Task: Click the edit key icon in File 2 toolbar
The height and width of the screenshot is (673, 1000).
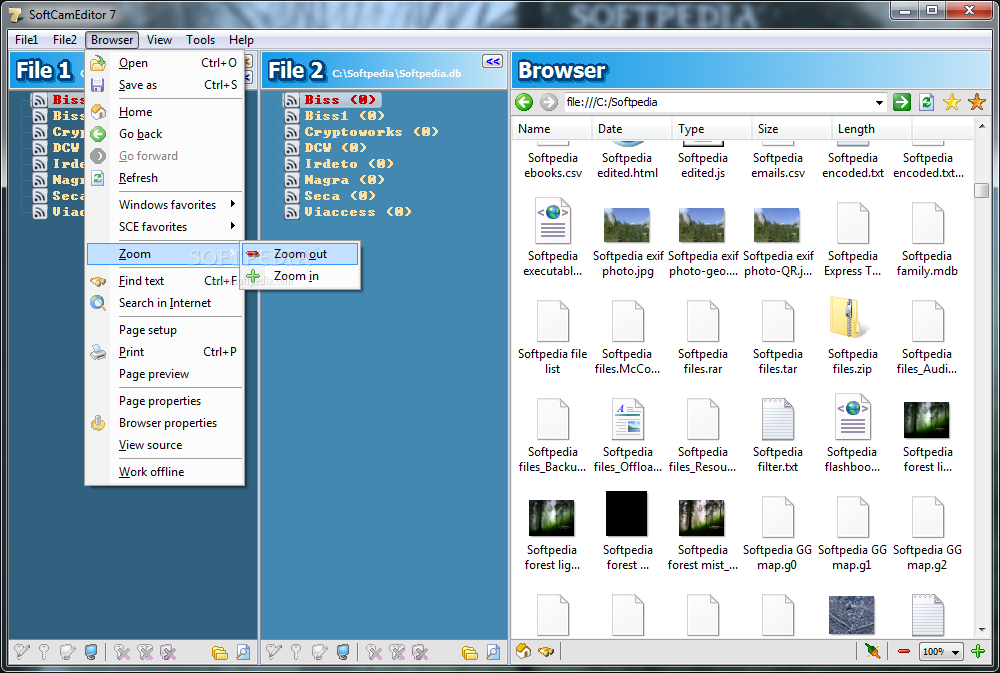Action: click(274, 651)
